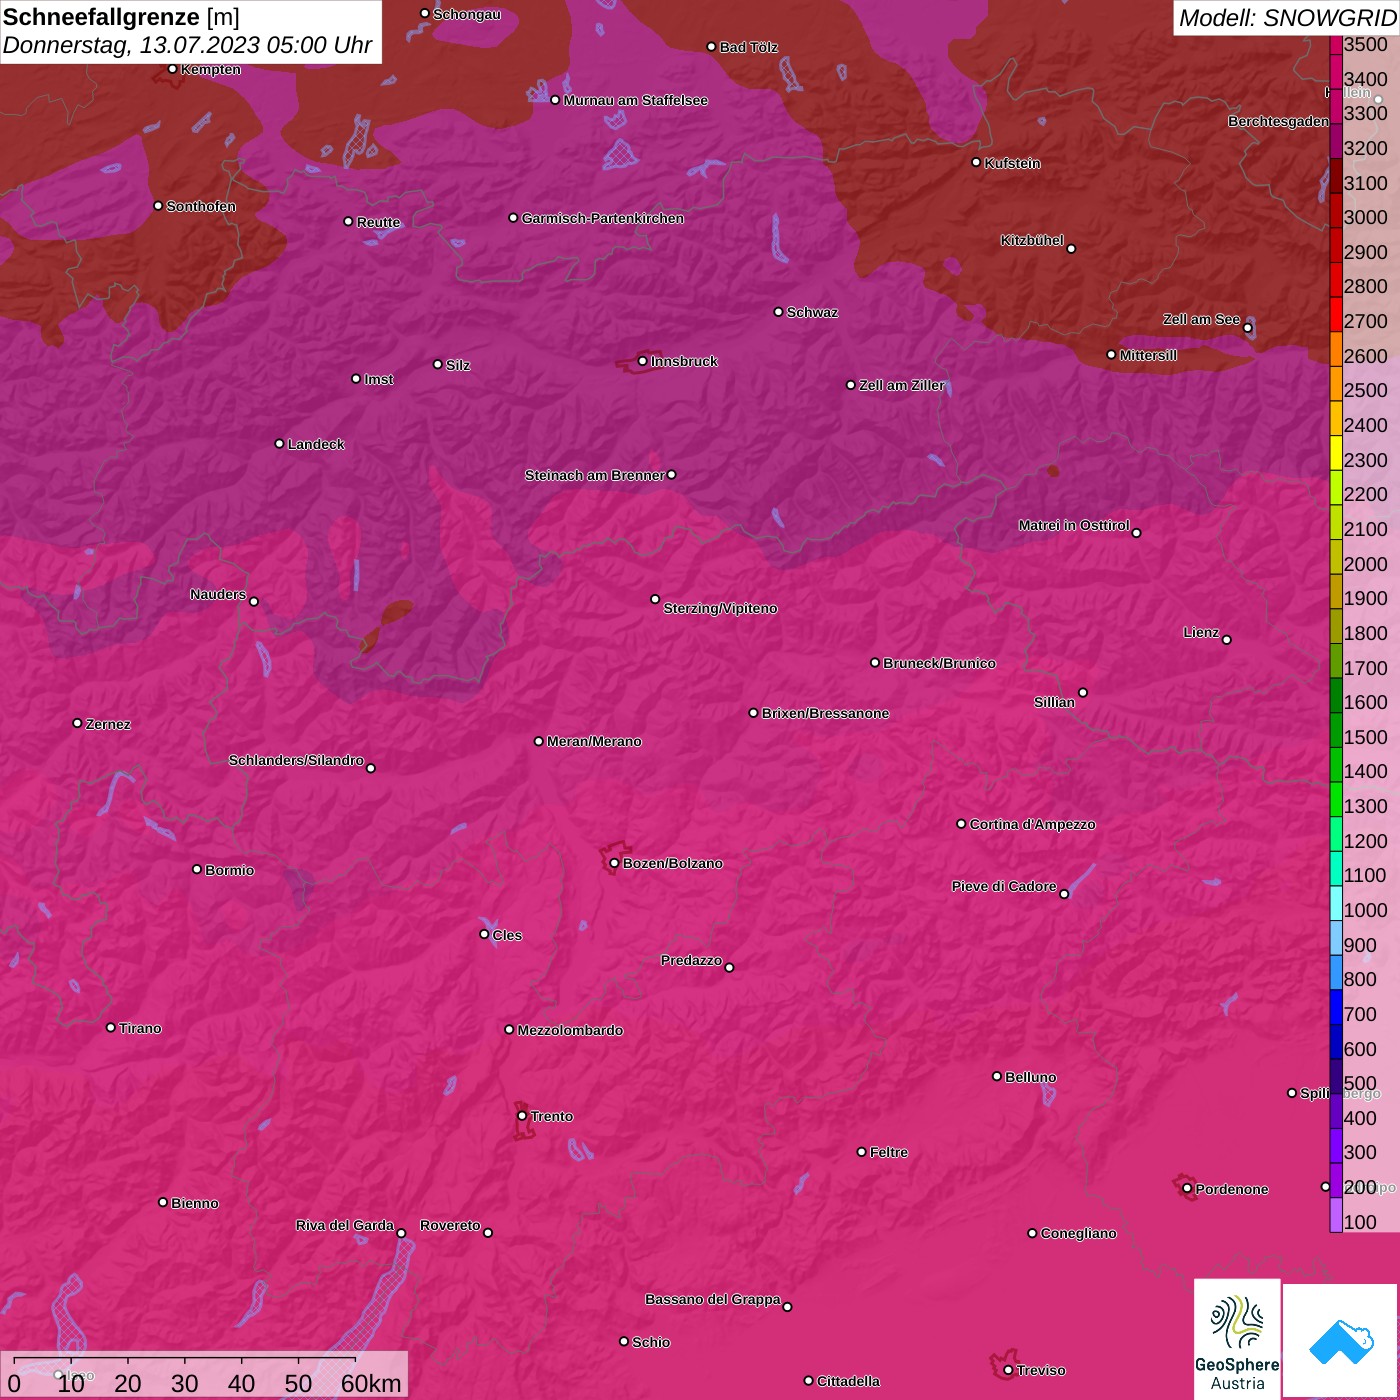
Task: Pick the blue 700 m legend swatch
Action: (x=1336, y=1014)
